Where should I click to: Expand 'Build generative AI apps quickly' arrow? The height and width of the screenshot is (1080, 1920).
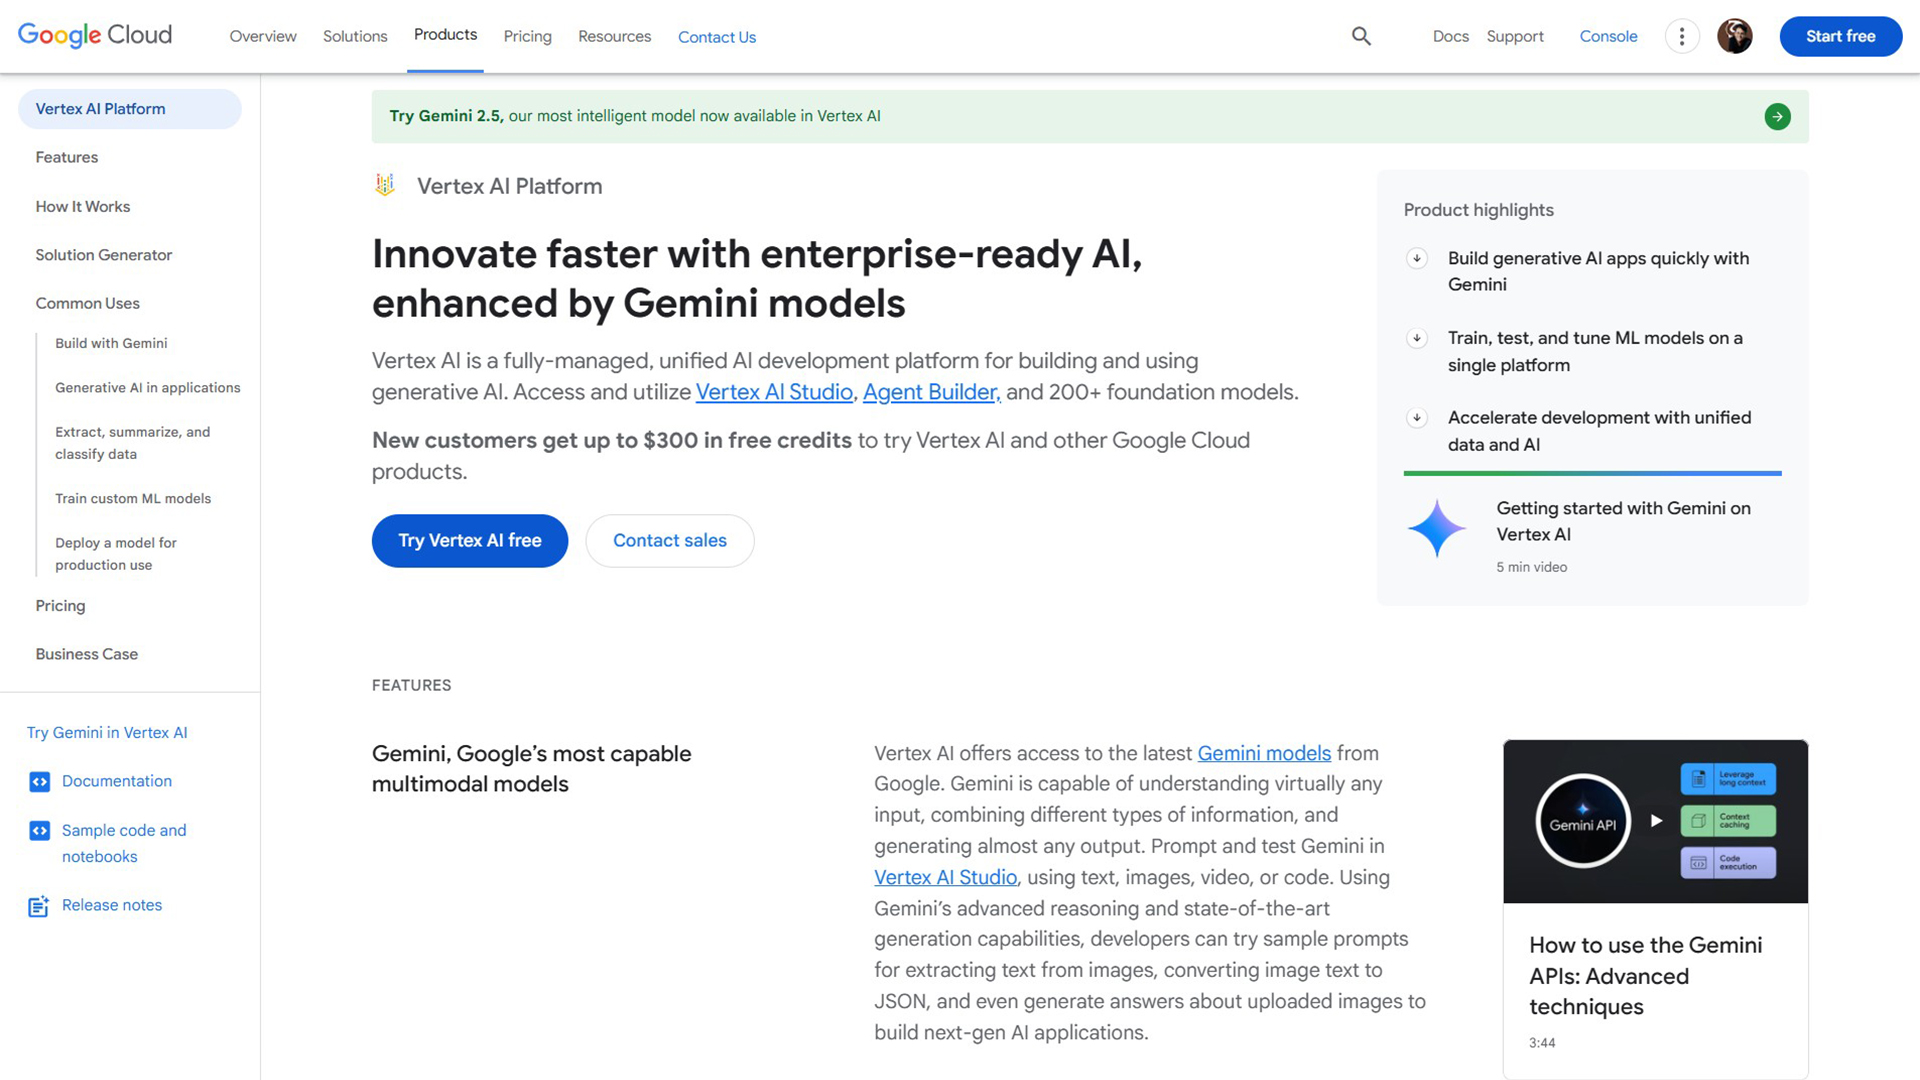tap(1417, 259)
